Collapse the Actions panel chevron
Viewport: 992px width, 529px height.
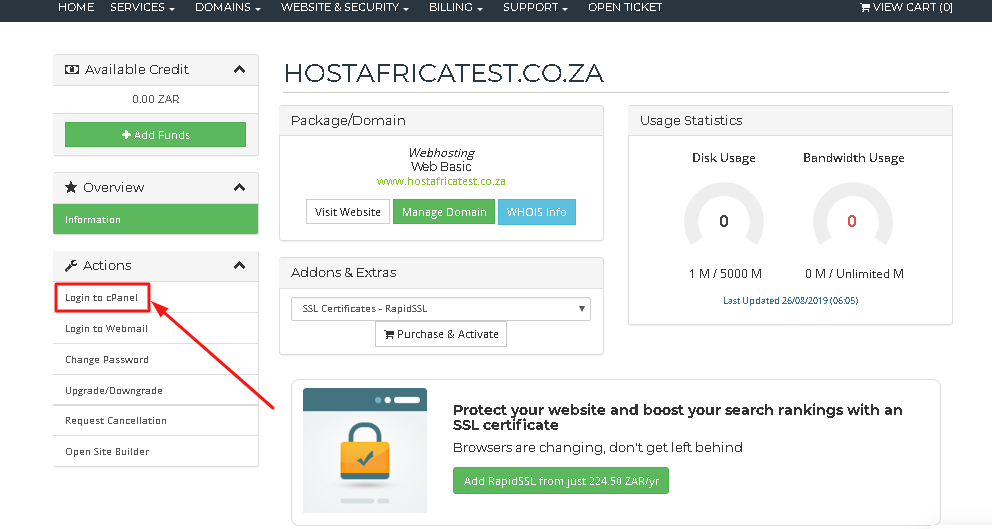(x=239, y=266)
